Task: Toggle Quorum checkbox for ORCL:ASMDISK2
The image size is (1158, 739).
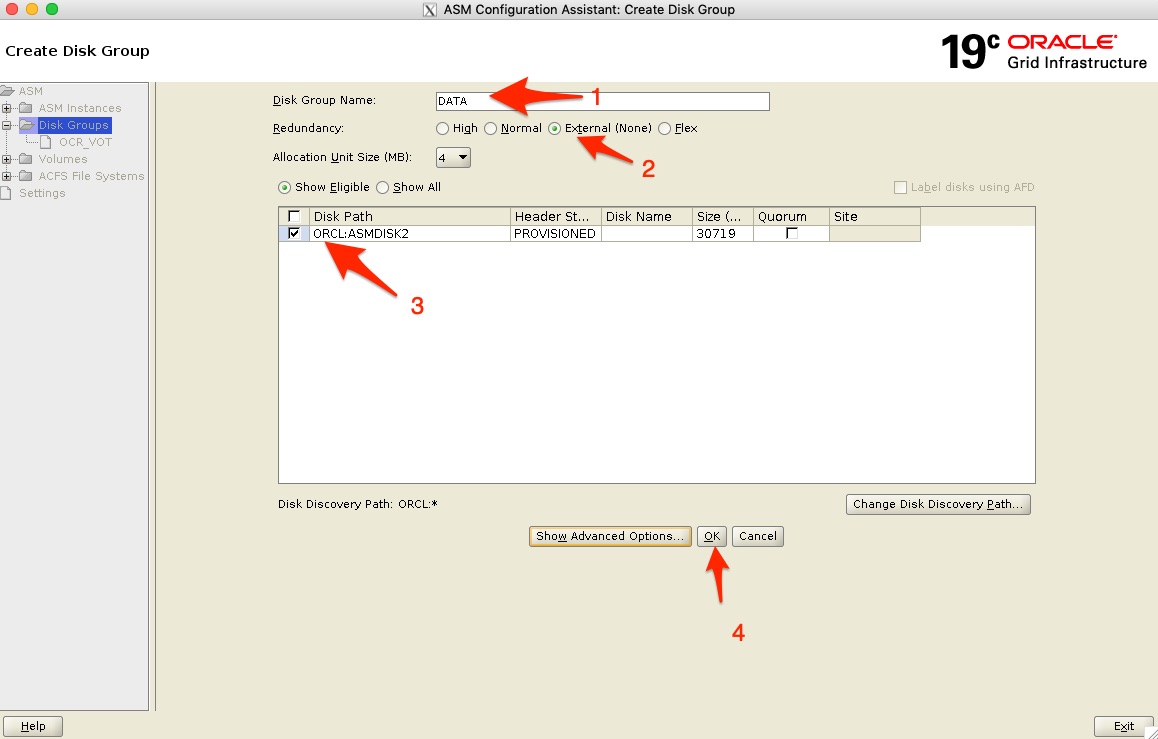Action: coord(792,233)
